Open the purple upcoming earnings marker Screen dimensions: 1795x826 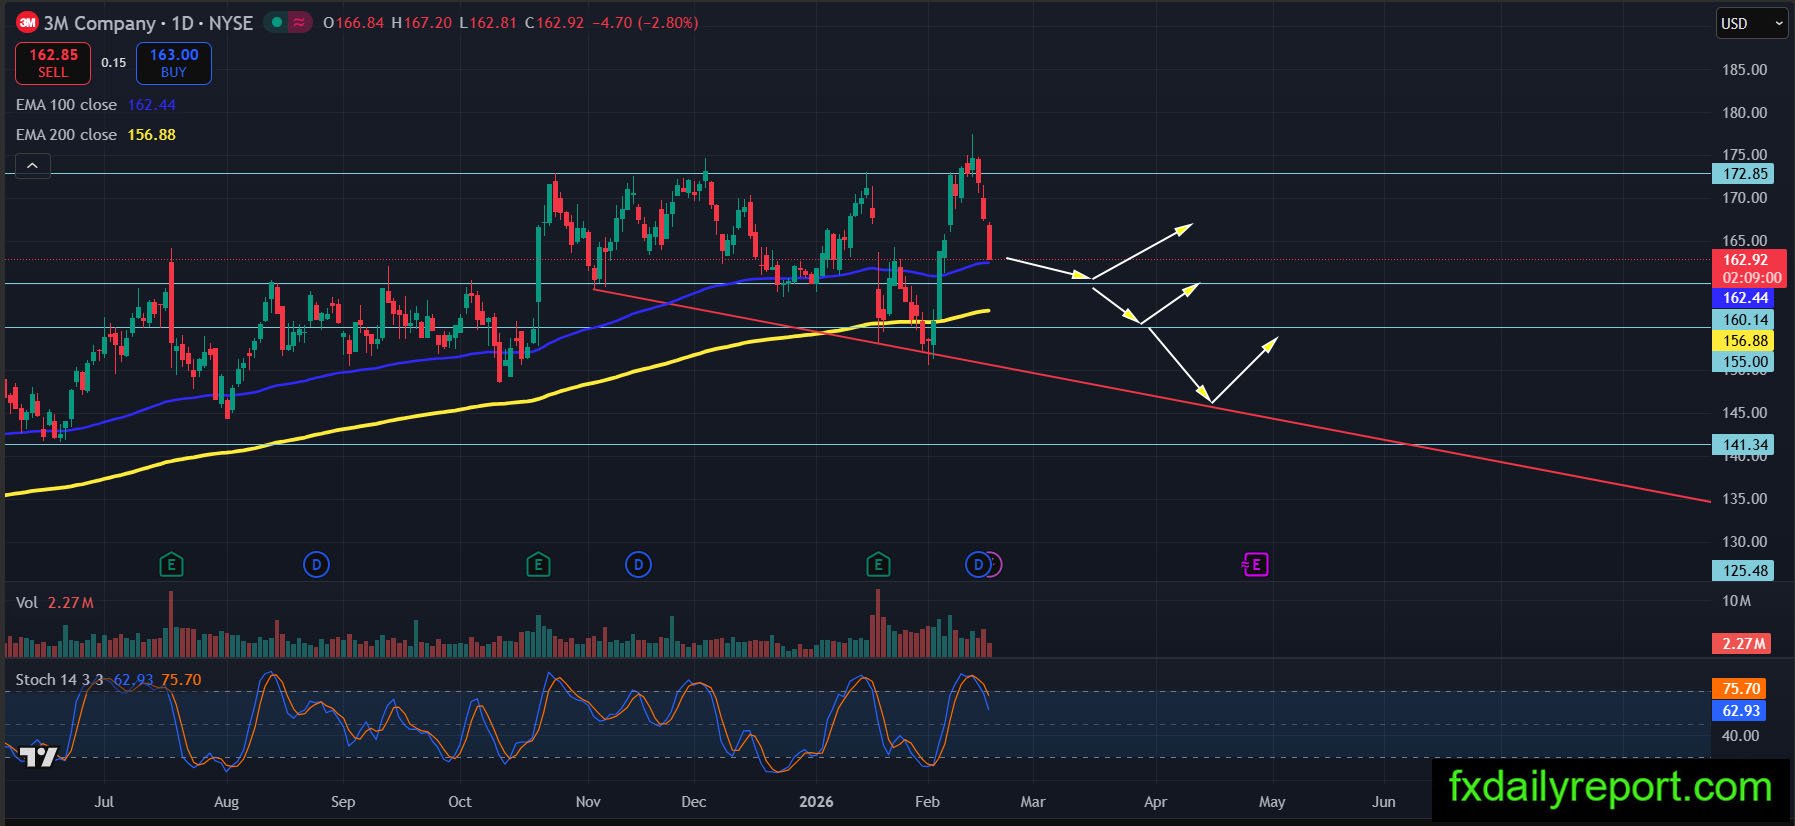(1255, 565)
